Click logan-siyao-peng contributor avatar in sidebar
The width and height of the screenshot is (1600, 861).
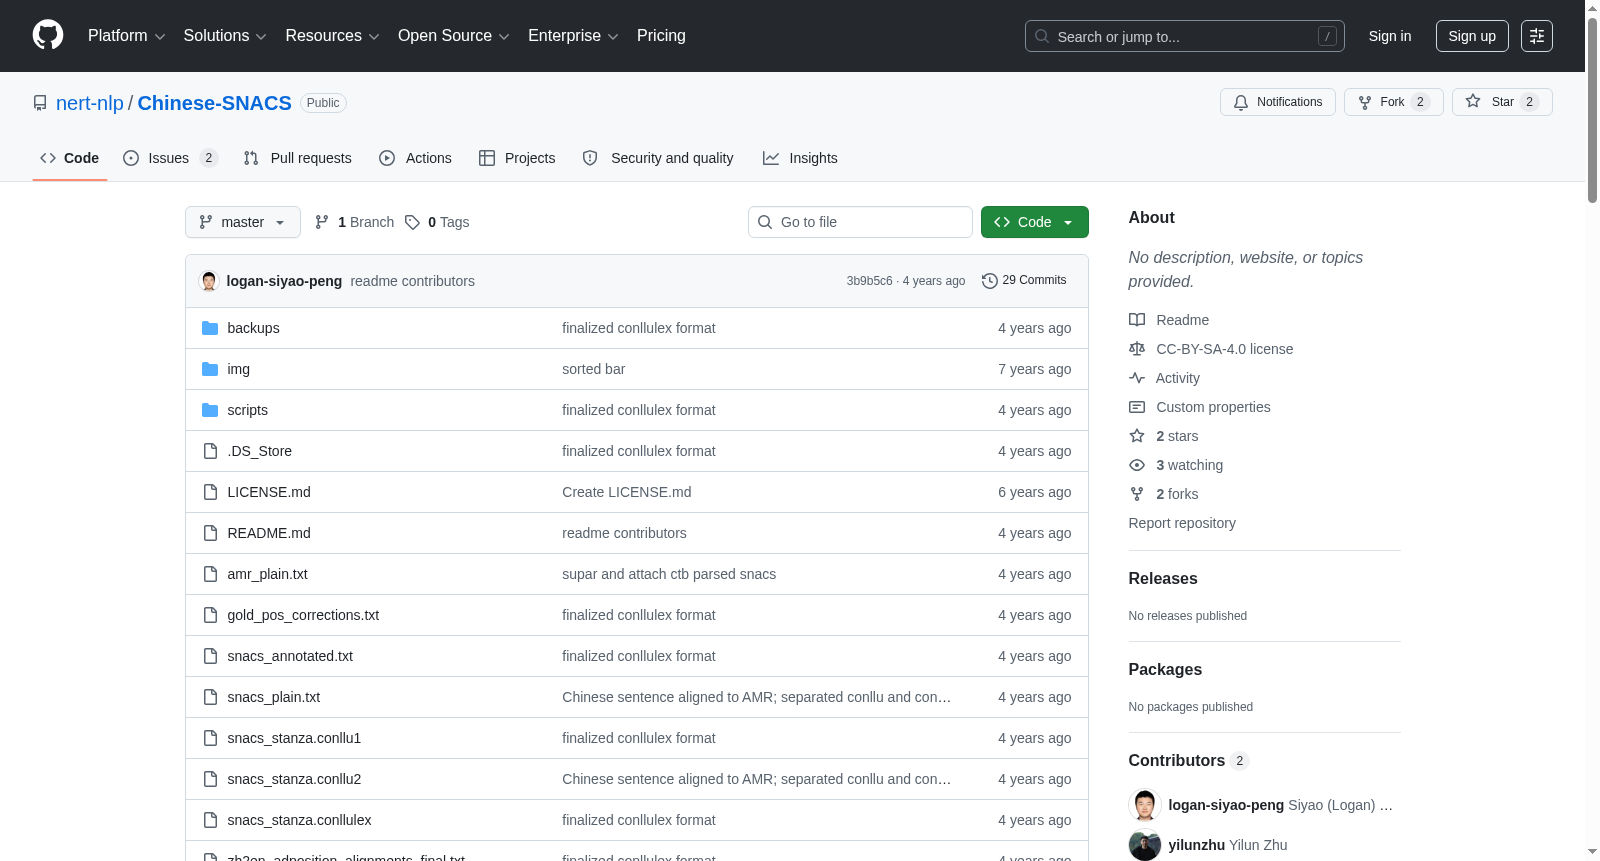pos(1145,805)
